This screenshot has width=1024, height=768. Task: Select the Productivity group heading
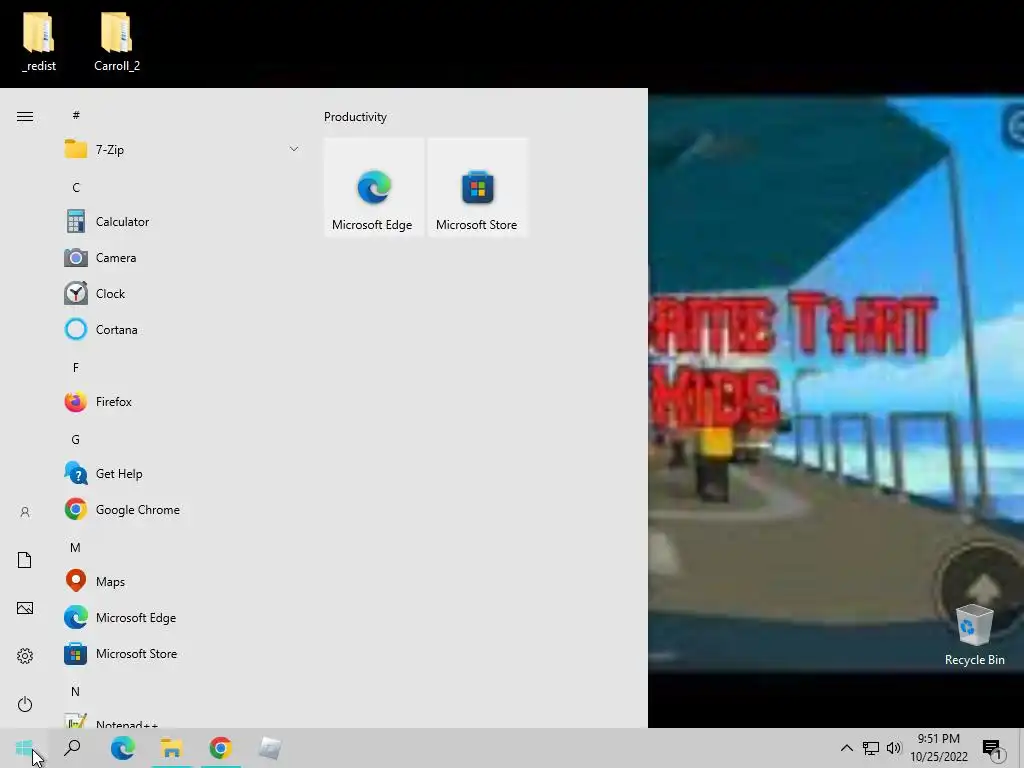coord(355,117)
